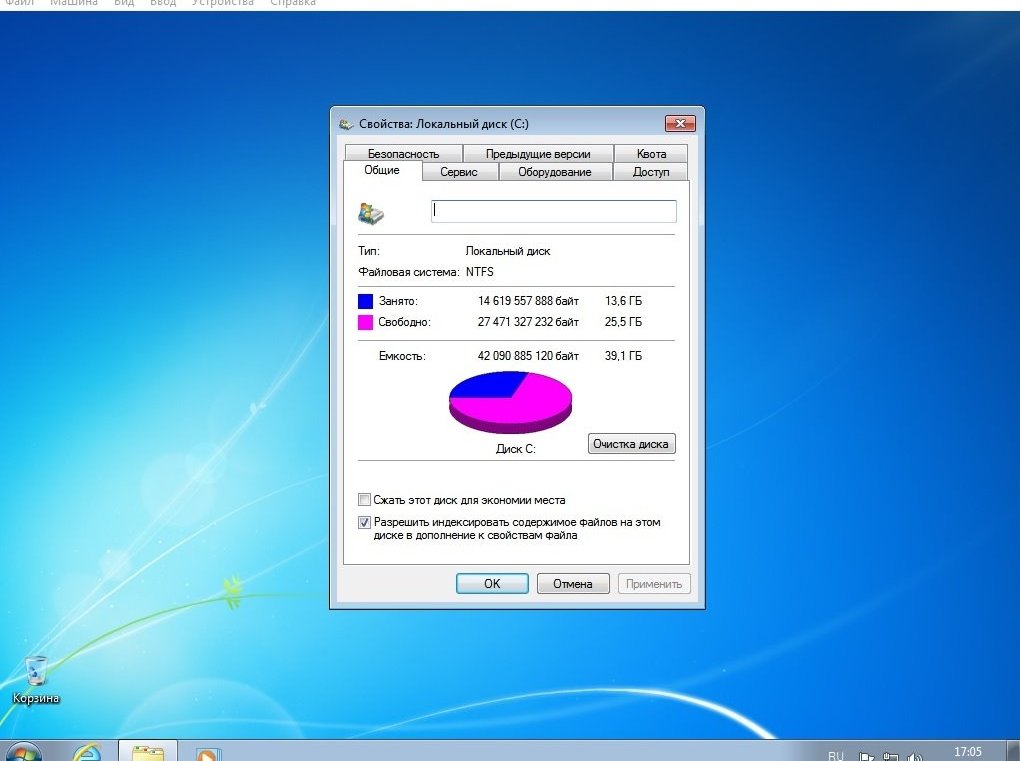Click the magenta Свободно color swatch

366,322
